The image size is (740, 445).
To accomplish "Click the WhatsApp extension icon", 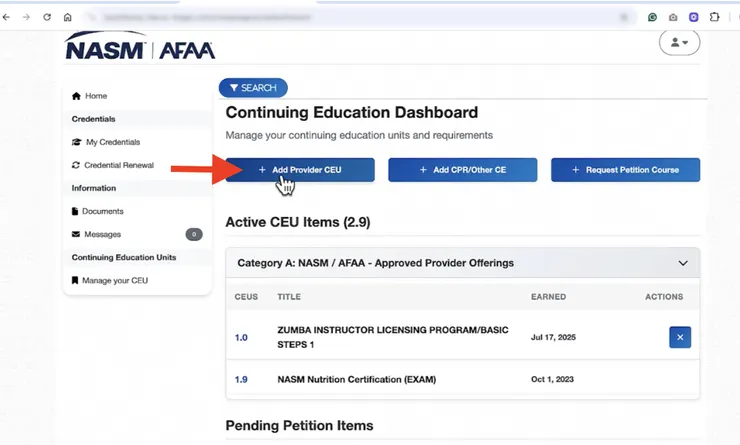I will pos(653,17).
